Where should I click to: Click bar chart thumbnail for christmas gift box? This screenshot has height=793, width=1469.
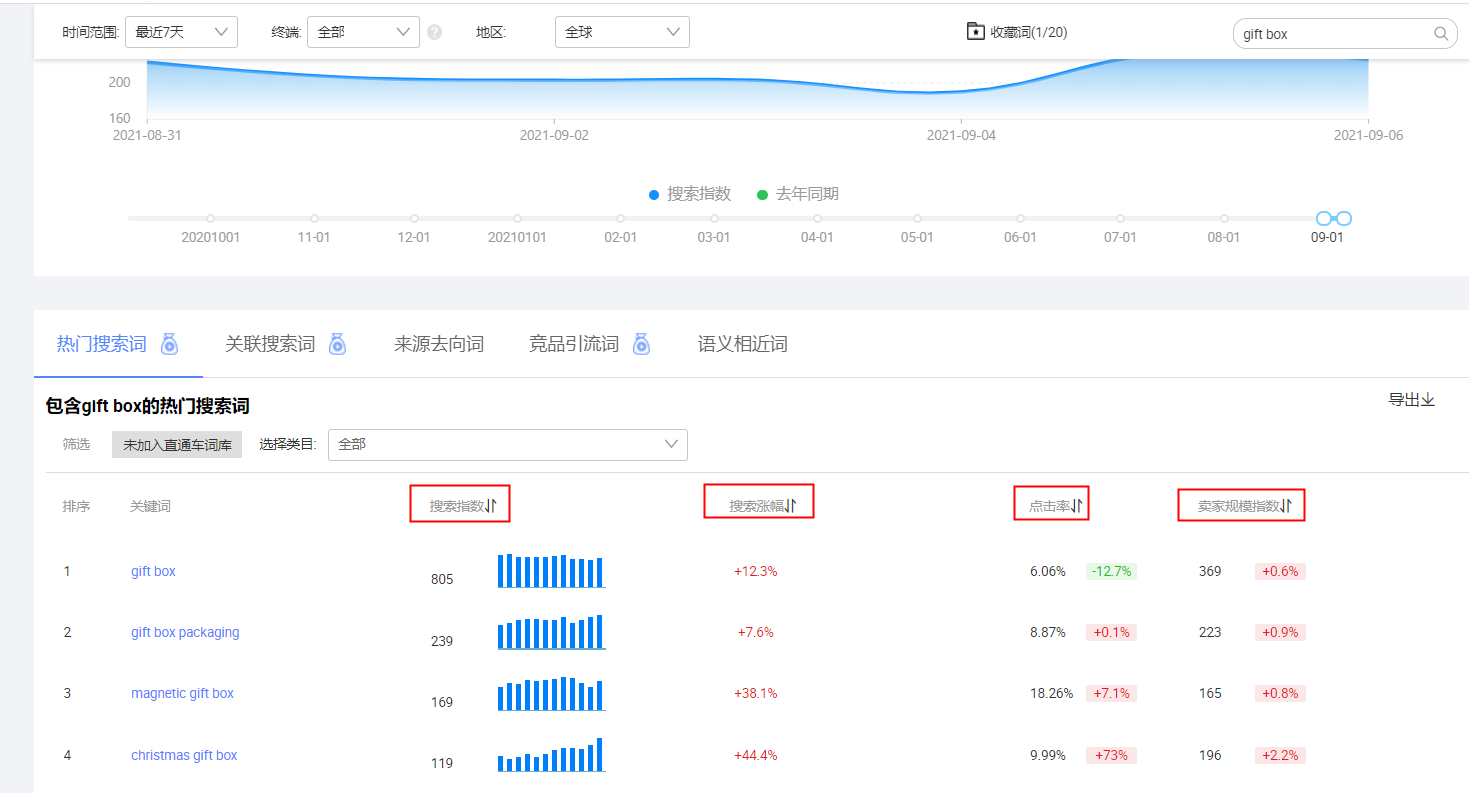point(551,755)
